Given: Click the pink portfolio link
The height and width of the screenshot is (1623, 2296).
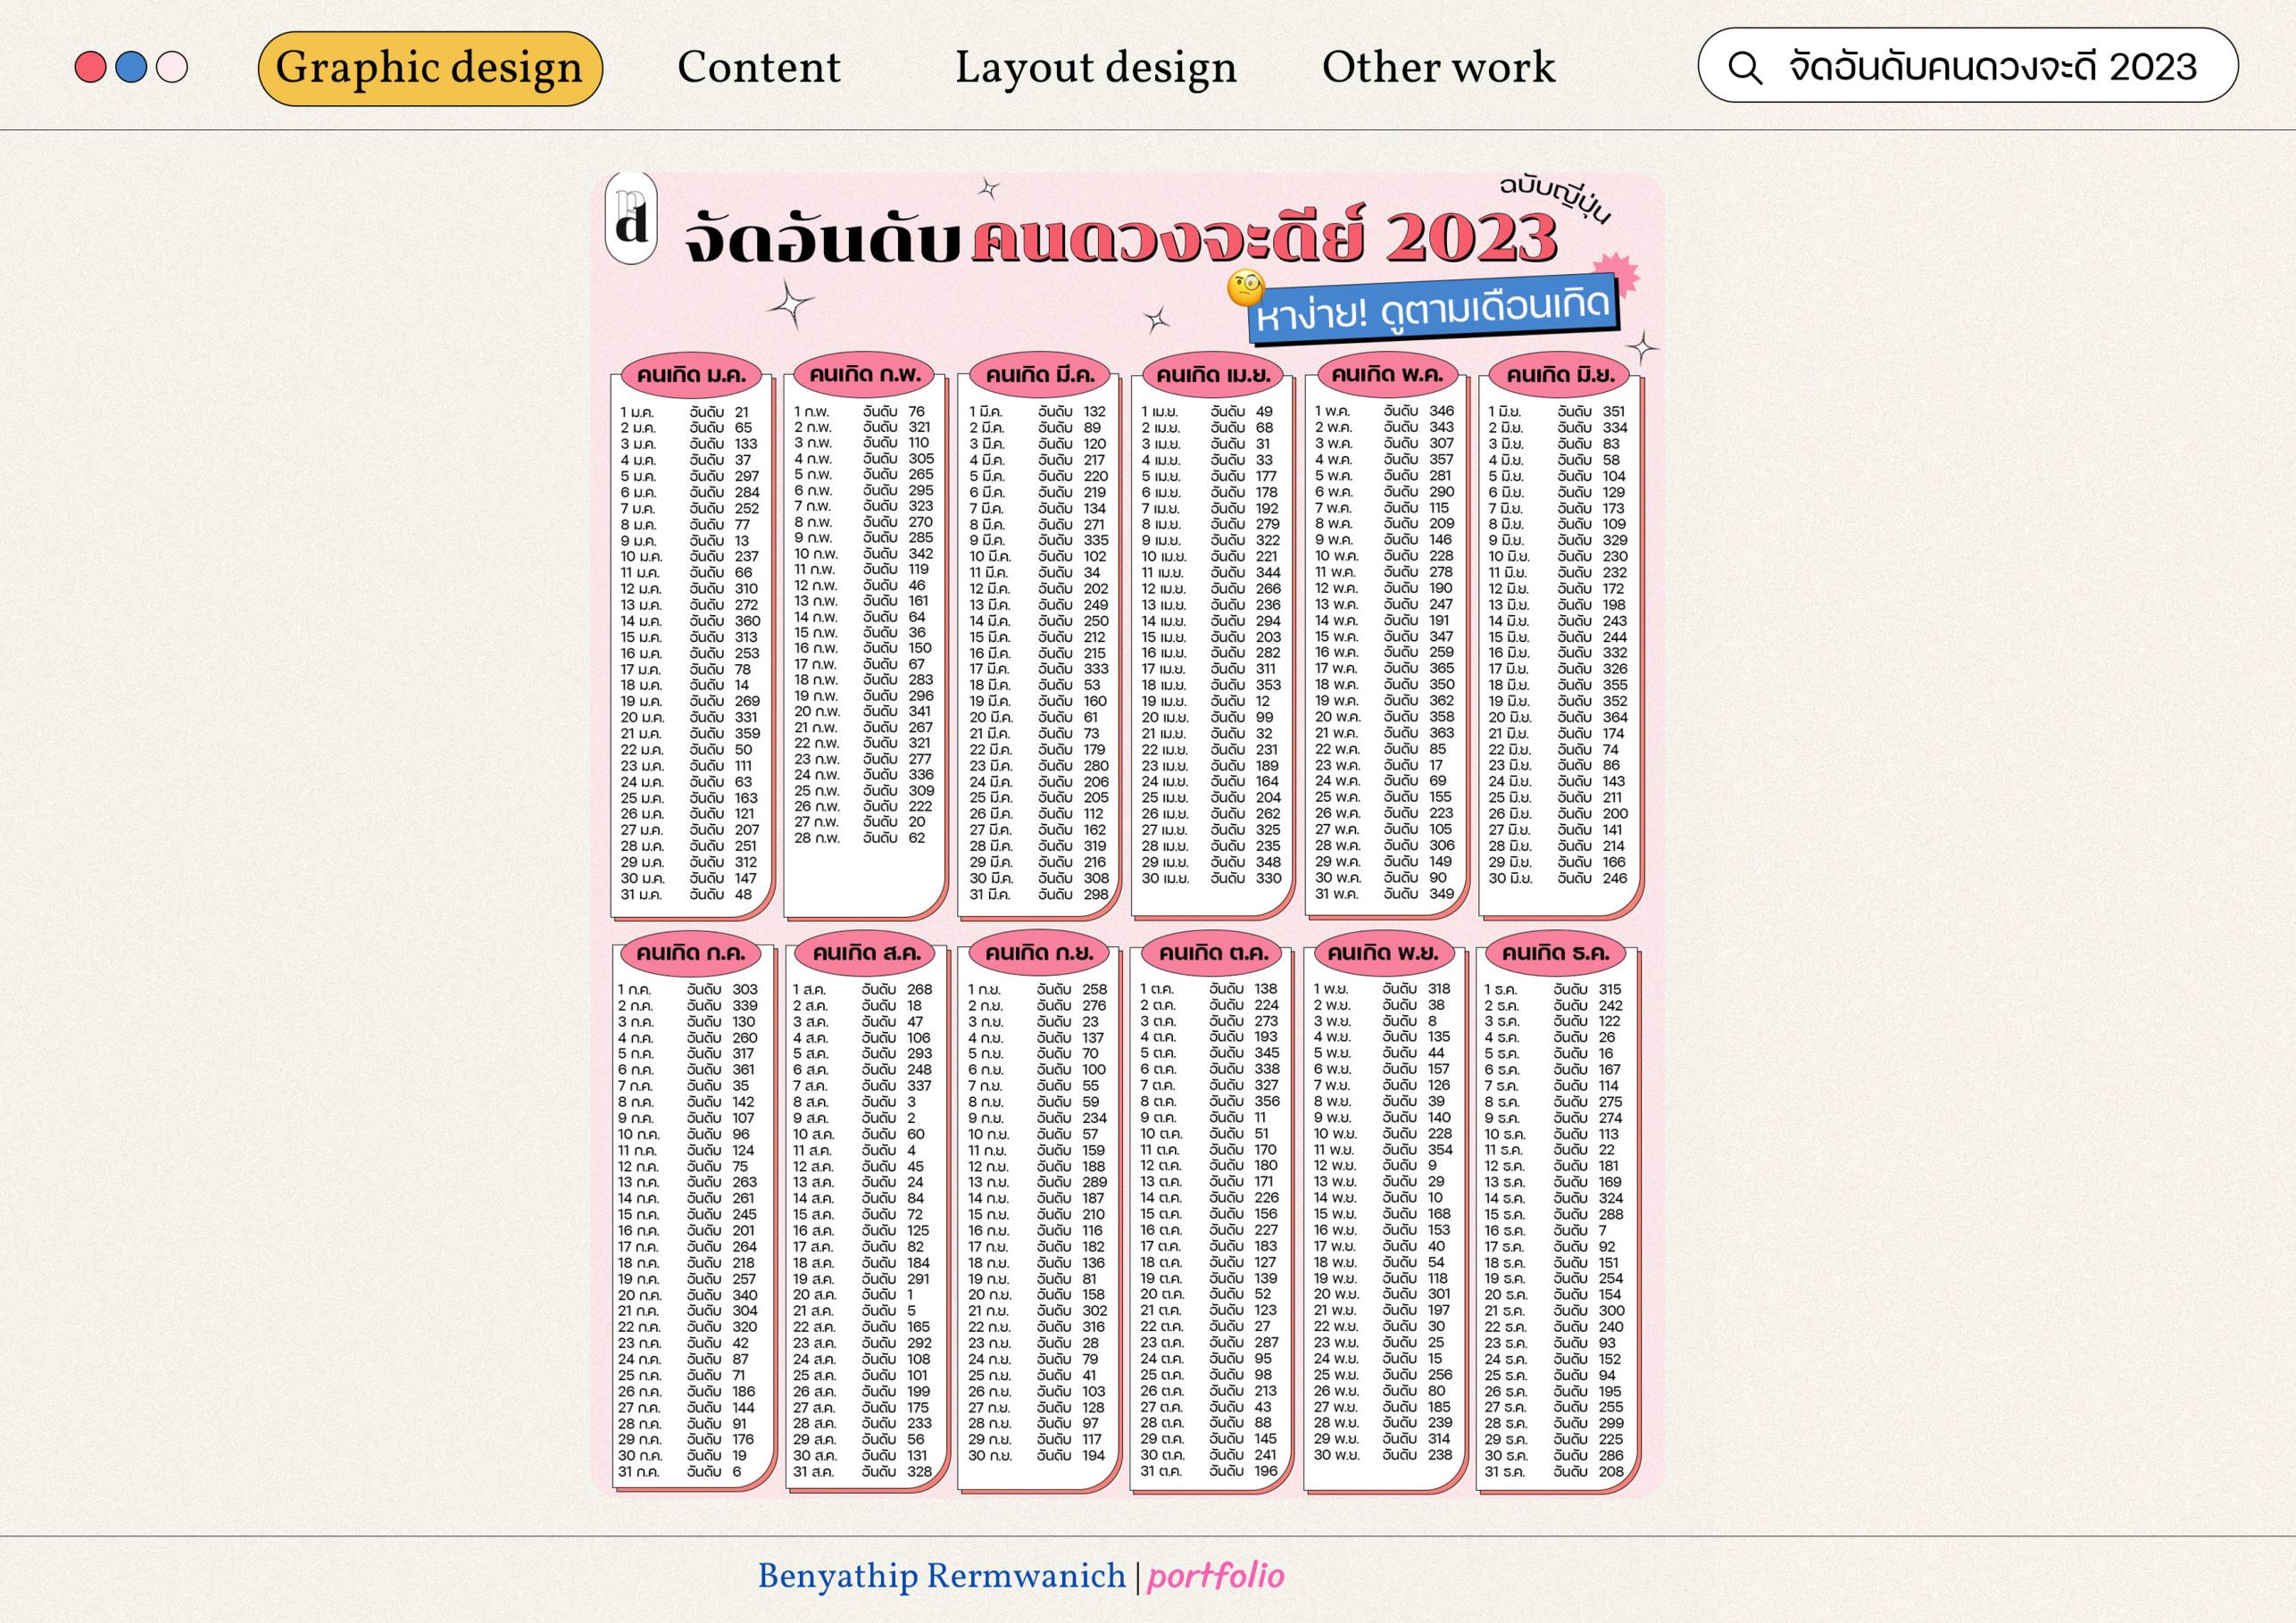Looking at the screenshot, I should tap(1215, 1577).
